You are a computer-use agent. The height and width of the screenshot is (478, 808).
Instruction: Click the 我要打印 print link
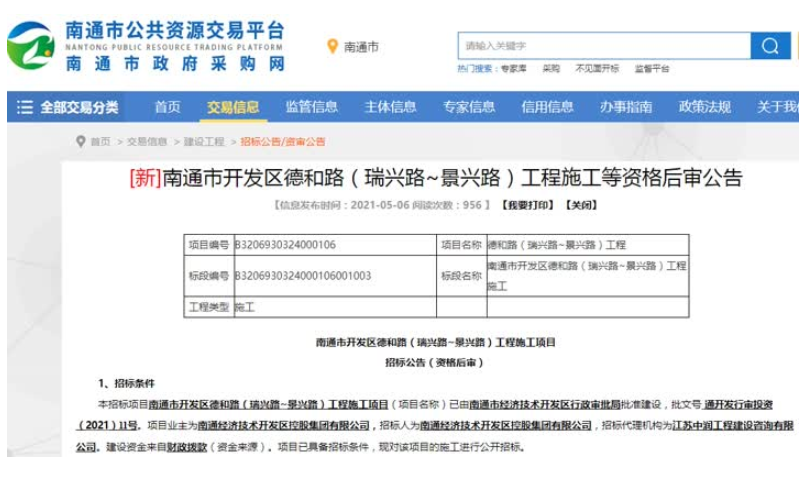pyautogui.click(x=529, y=205)
